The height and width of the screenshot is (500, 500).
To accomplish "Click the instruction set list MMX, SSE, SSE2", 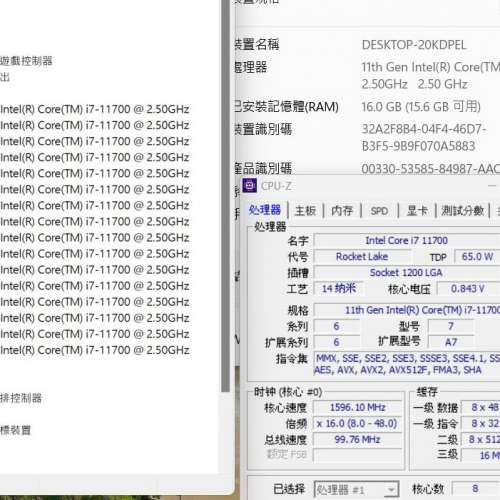I will tap(407, 364).
